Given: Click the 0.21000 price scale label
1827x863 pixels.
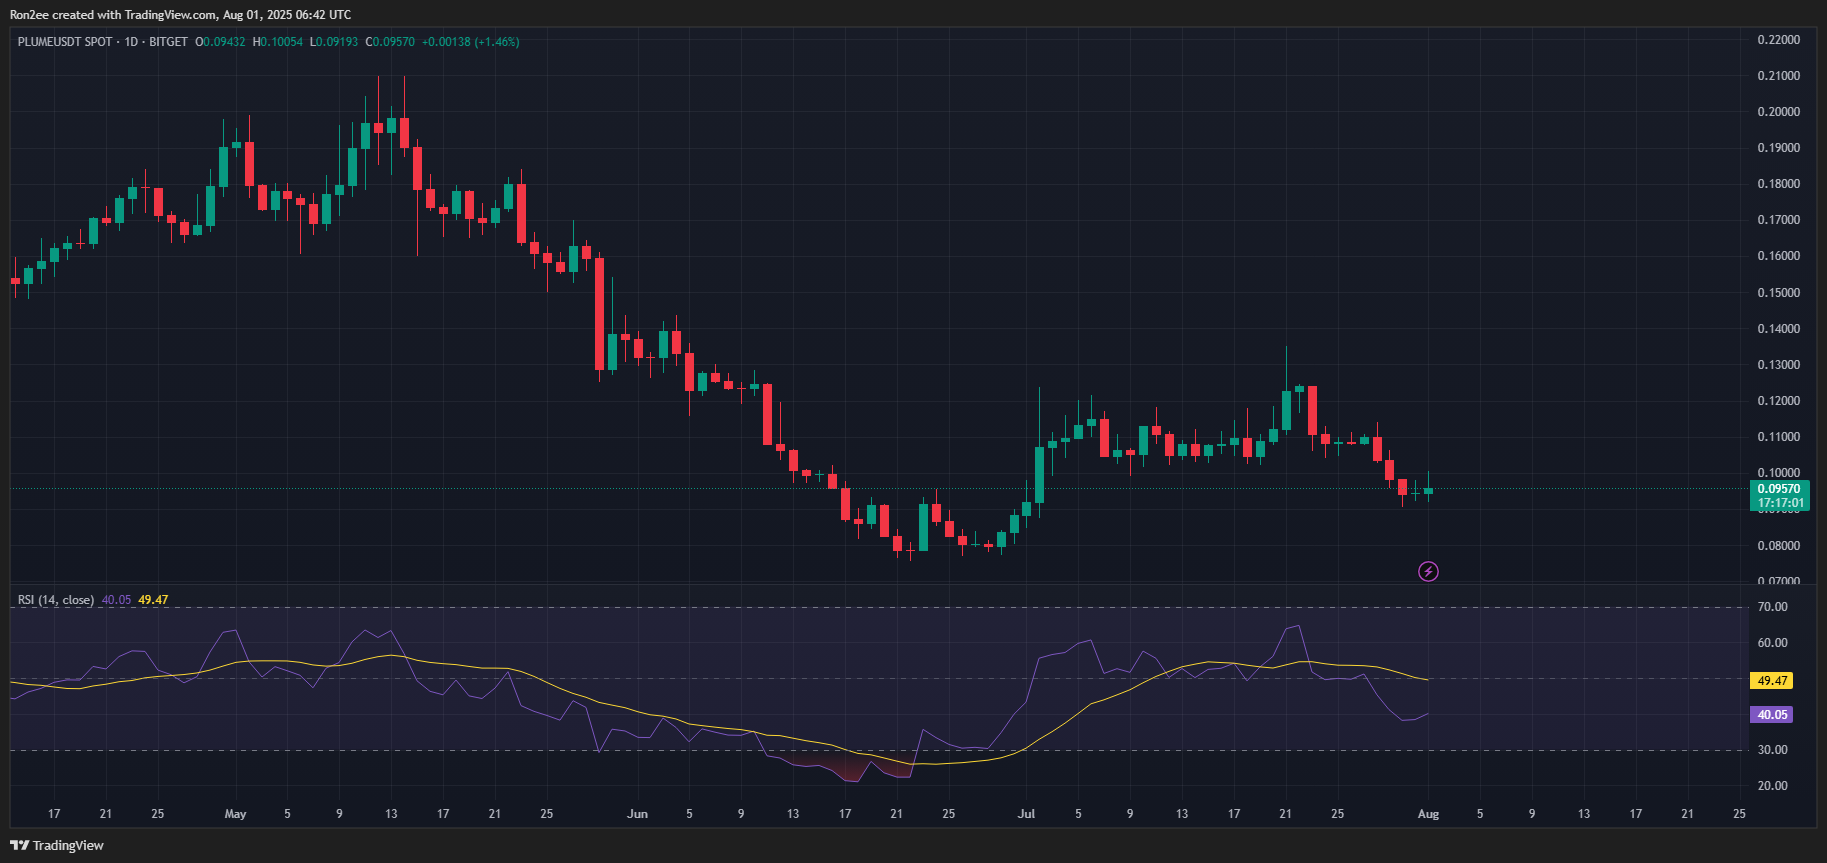Looking at the screenshot, I should coord(1779,76).
